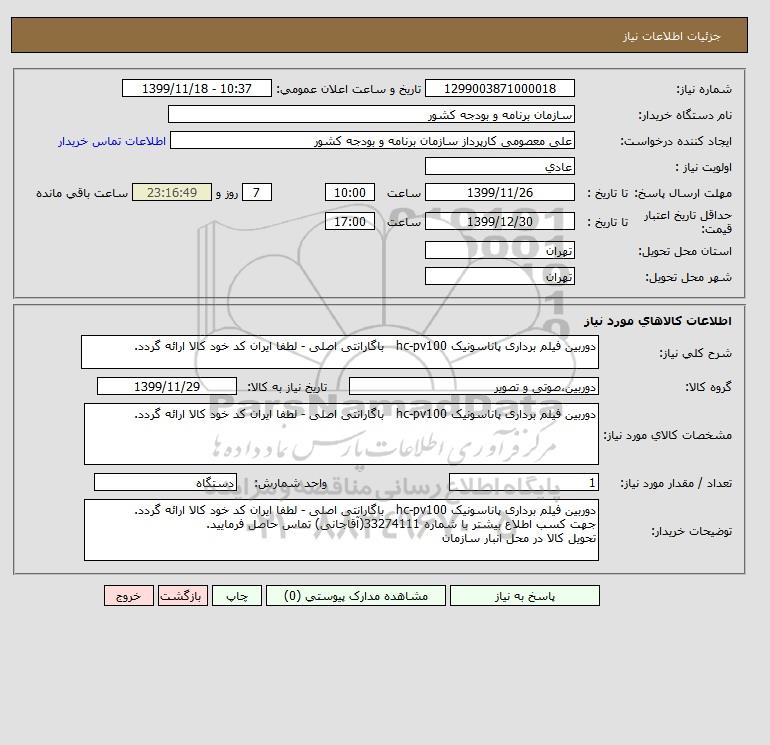Click the پاسخ به نیاز button
770x745 pixels.
524,595
